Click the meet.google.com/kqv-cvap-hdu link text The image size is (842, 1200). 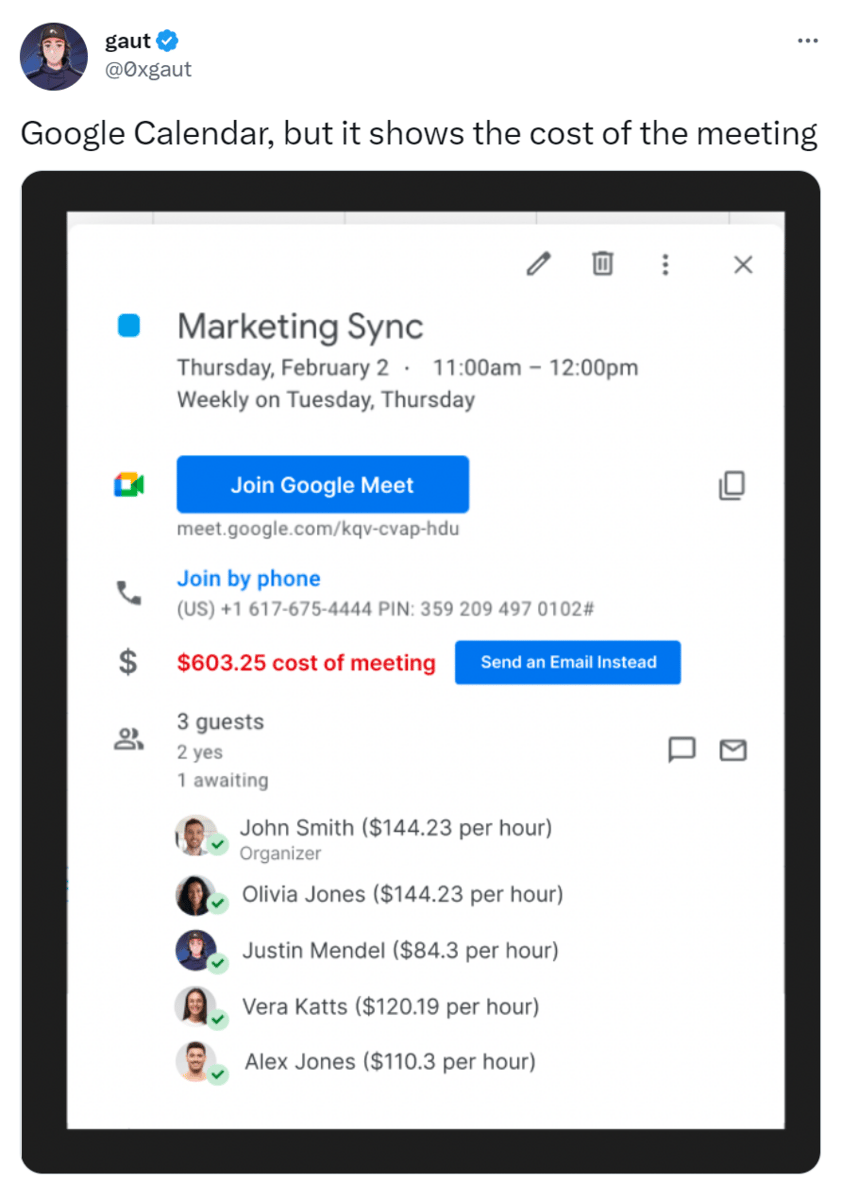[x=318, y=528]
